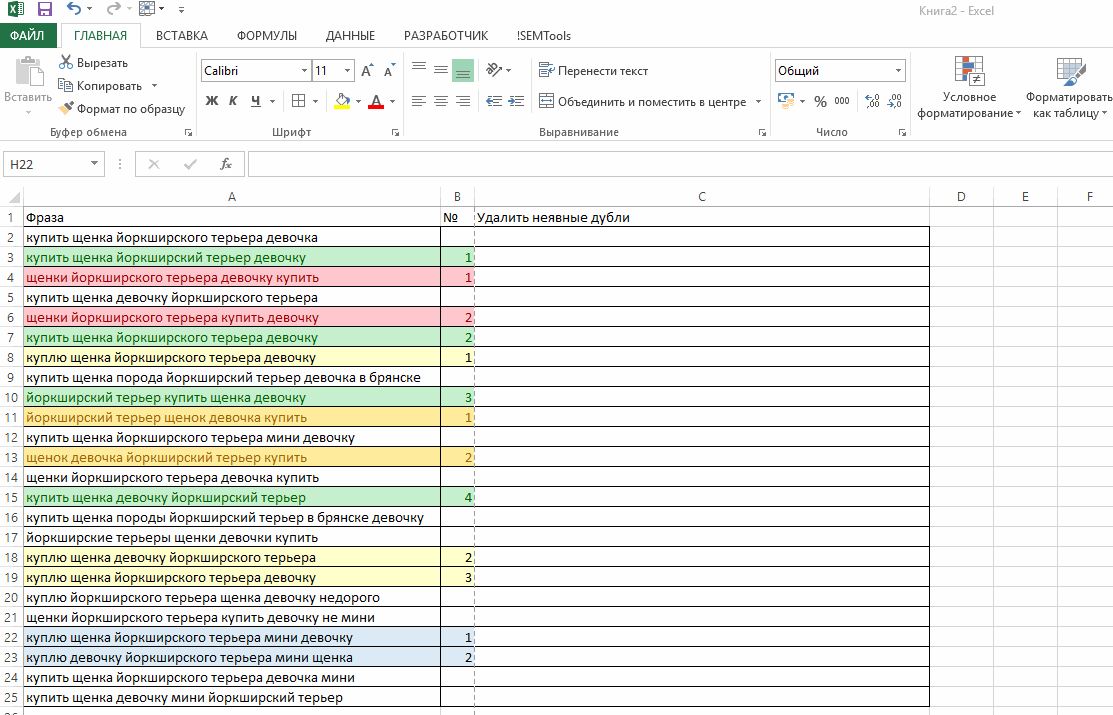Screen dimensions: 1113x715
Task: Click the text Orientation icon
Action: (x=494, y=70)
